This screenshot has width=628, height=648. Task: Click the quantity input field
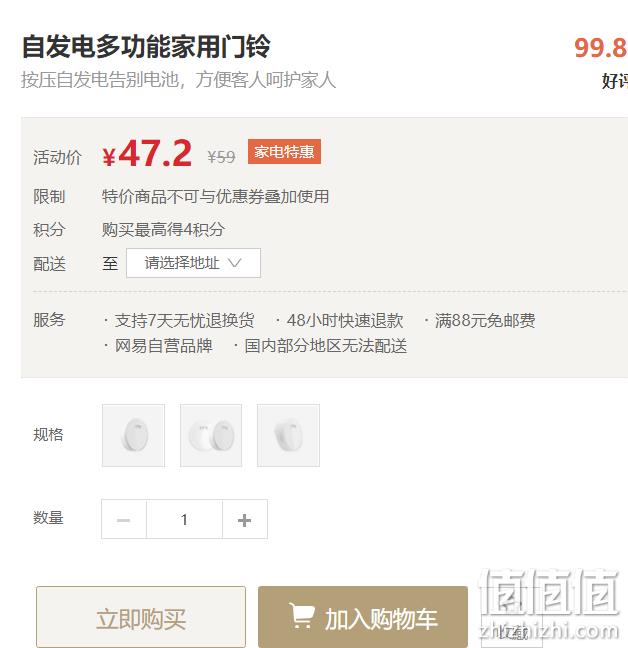tap(184, 519)
